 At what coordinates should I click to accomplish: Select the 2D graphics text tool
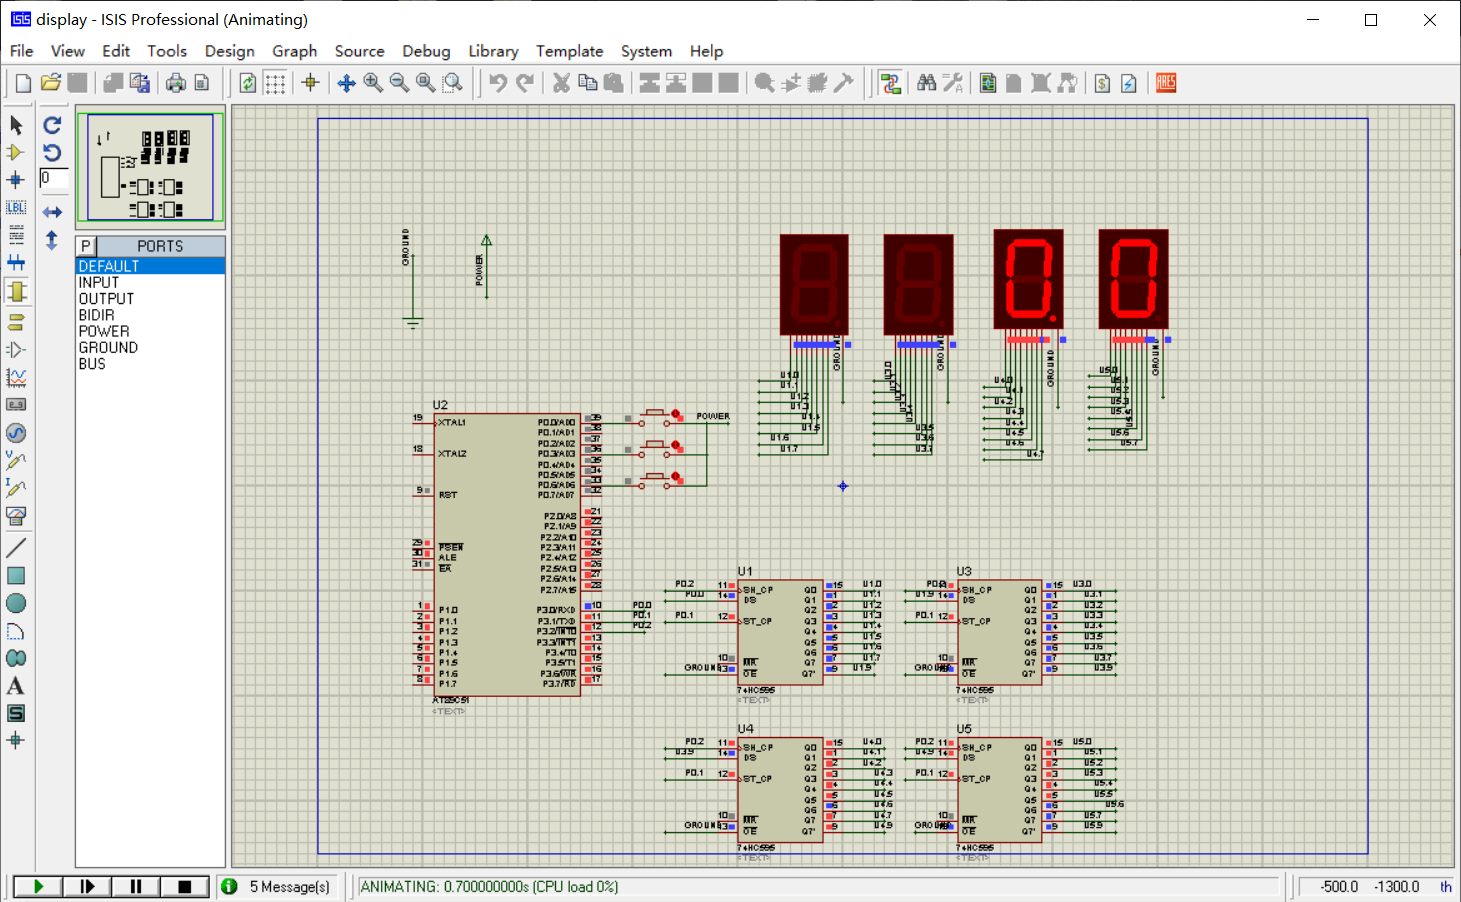click(16, 686)
